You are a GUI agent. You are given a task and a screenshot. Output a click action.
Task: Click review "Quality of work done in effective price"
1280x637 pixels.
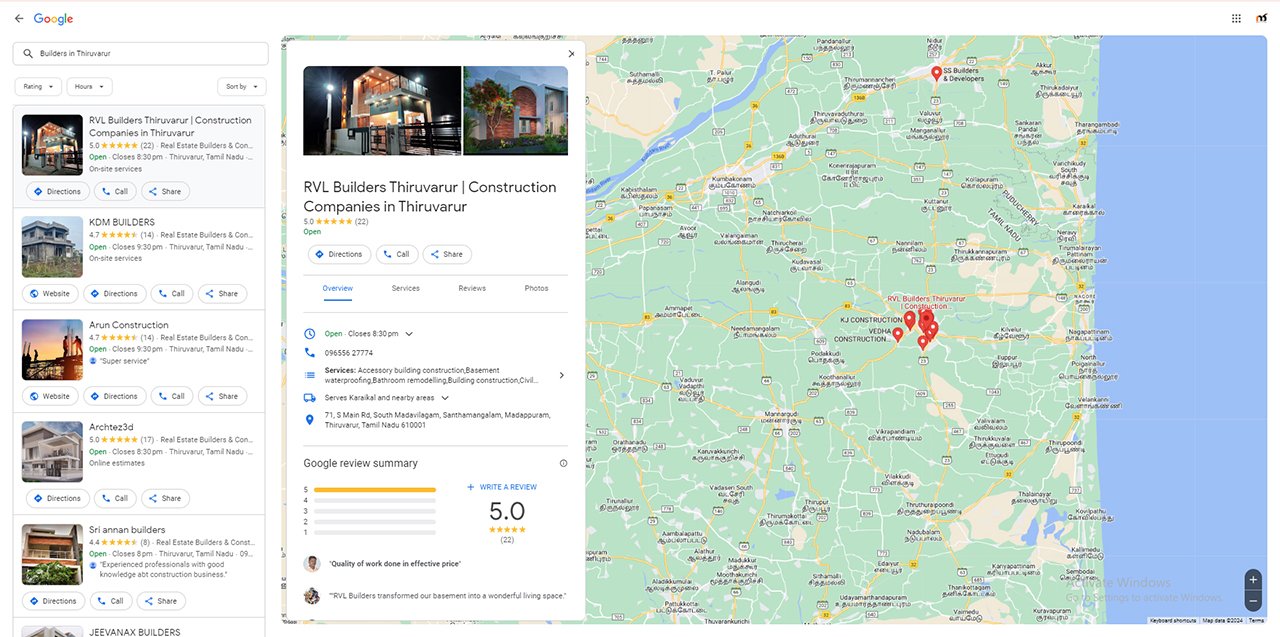[x=395, y=564]
